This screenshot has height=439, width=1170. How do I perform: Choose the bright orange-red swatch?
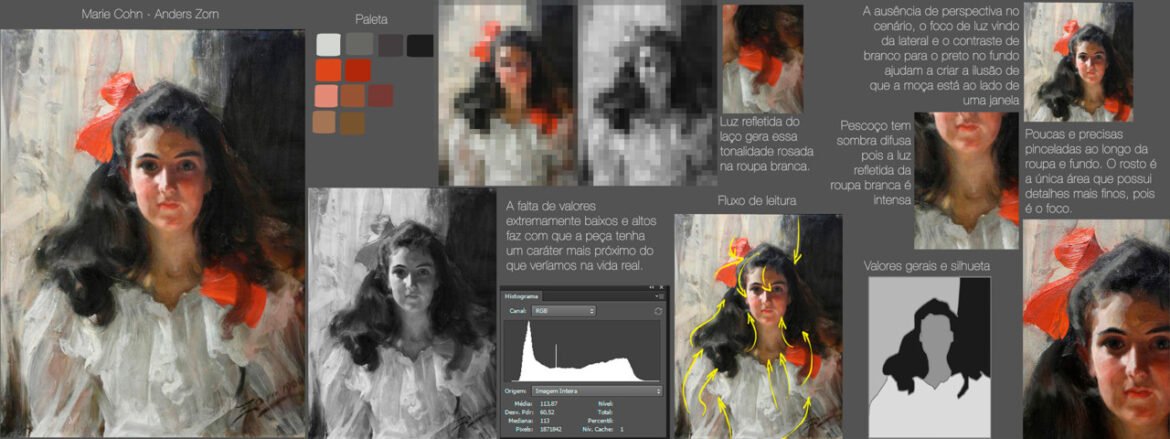[x=327, y=70]
